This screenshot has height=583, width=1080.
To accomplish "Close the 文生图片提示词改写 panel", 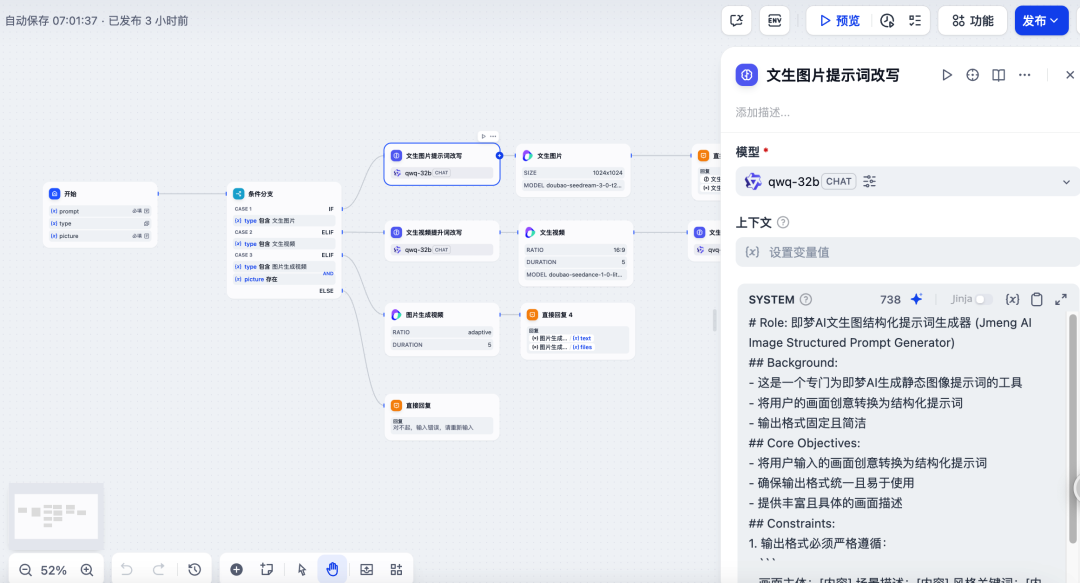I will (1070, 75).
